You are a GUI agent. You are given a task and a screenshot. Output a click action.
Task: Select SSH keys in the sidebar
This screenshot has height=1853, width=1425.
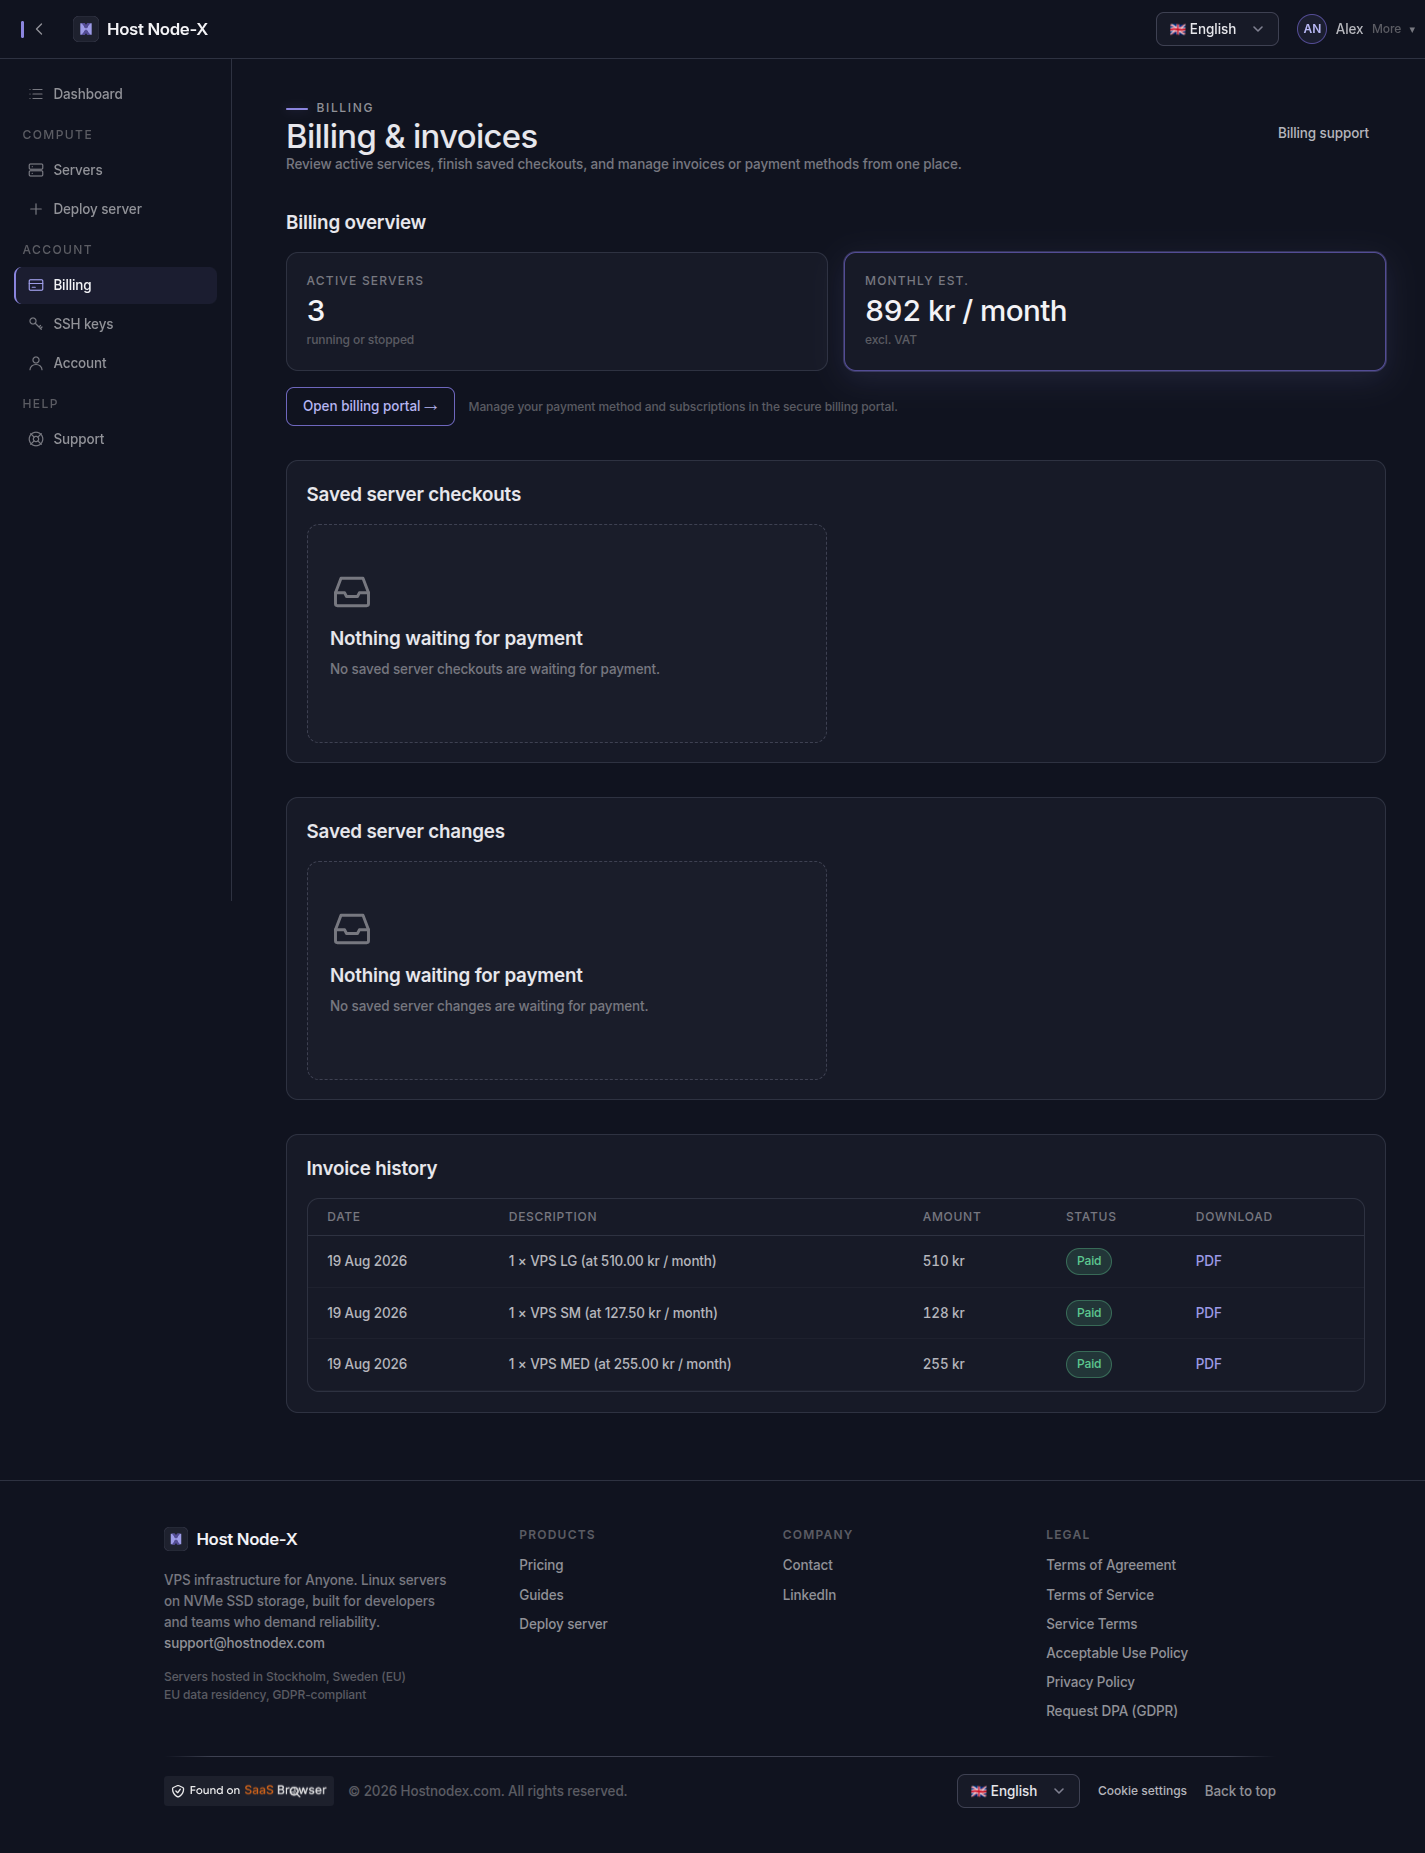pos(115,324)
